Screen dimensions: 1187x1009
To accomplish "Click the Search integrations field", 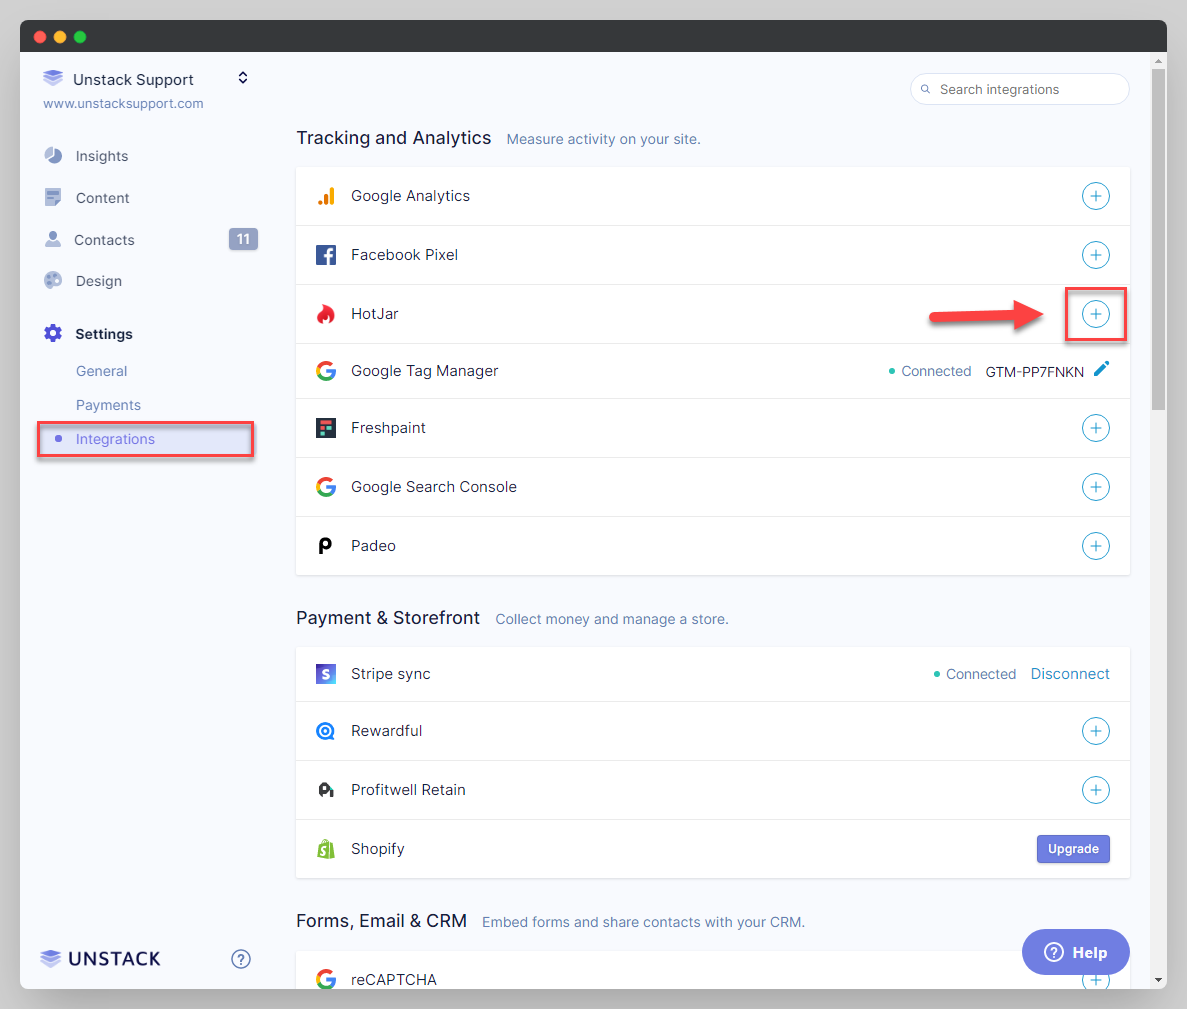I will pyautogui.click(x=1019, y=89).
